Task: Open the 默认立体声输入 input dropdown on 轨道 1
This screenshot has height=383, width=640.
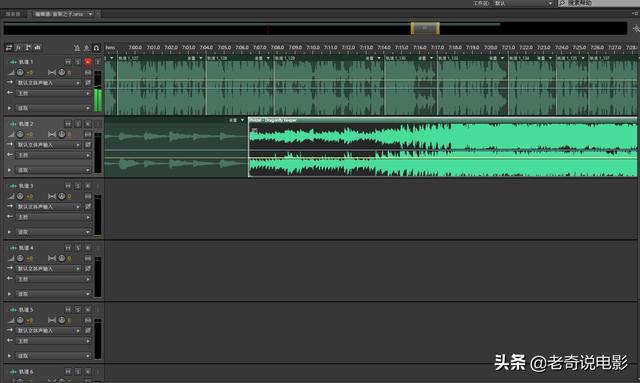Action: click(x=49, y=83)
